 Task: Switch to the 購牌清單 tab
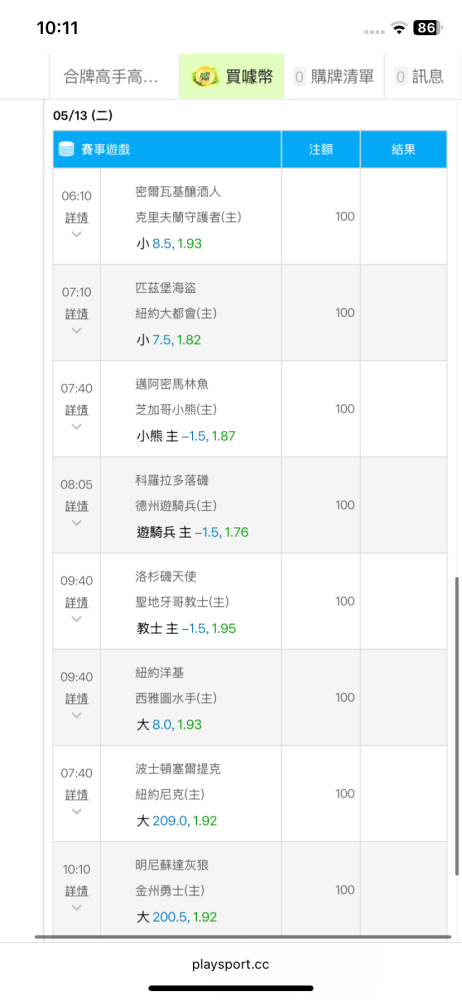(x=334, y=77)
